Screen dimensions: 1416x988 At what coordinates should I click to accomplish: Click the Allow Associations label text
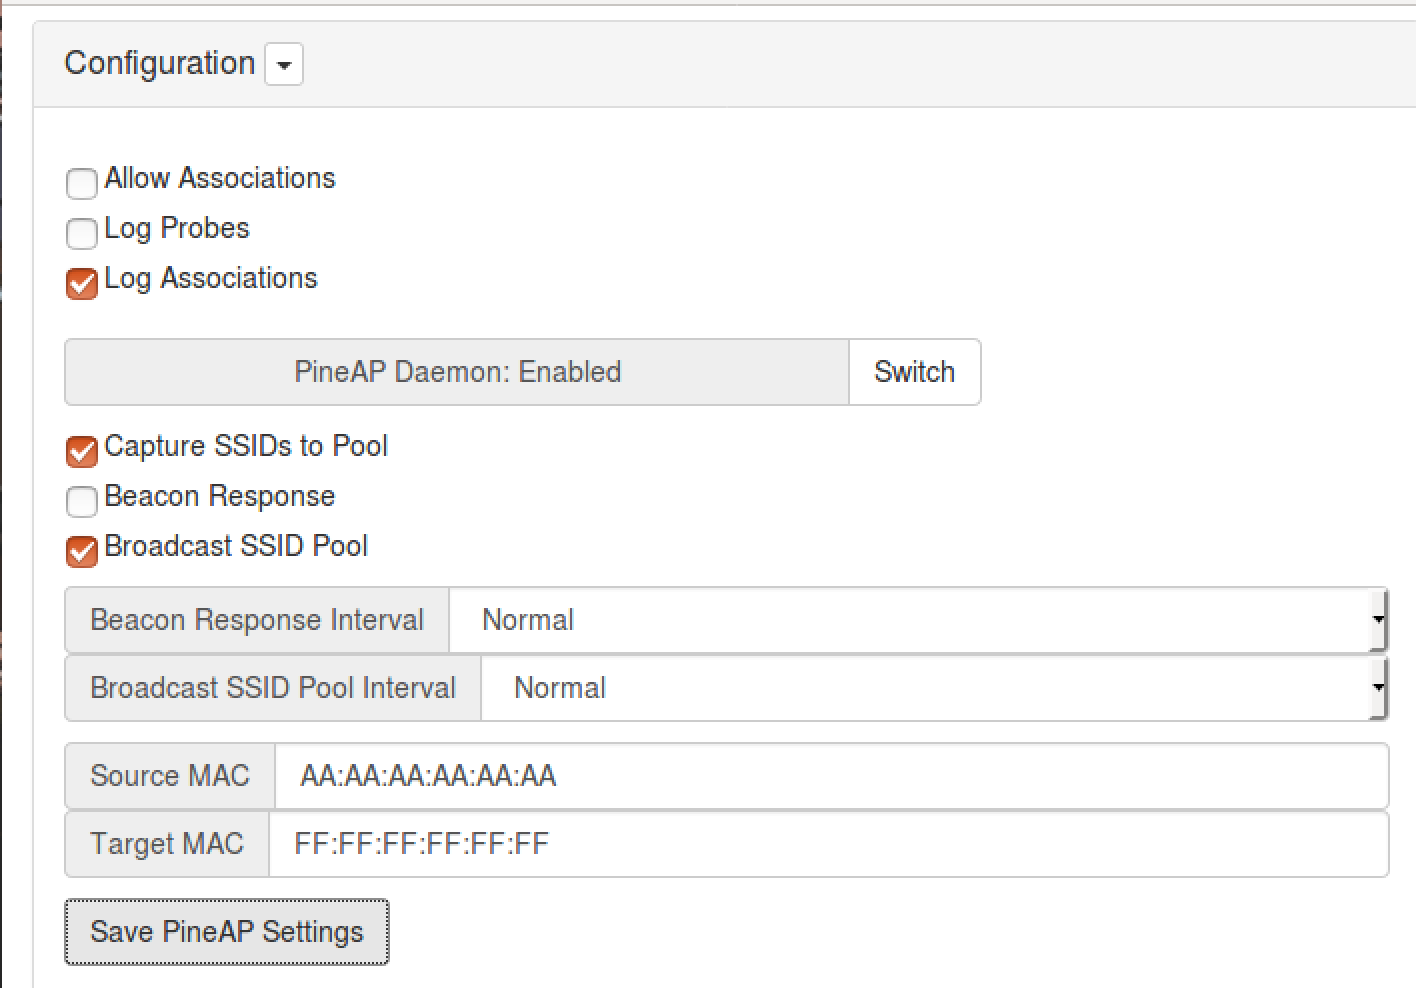pyautogui.click(x=220, y=178)
